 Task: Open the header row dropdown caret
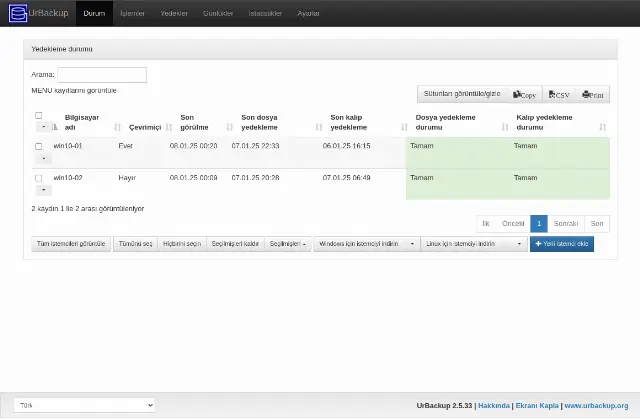coord(44,127)
